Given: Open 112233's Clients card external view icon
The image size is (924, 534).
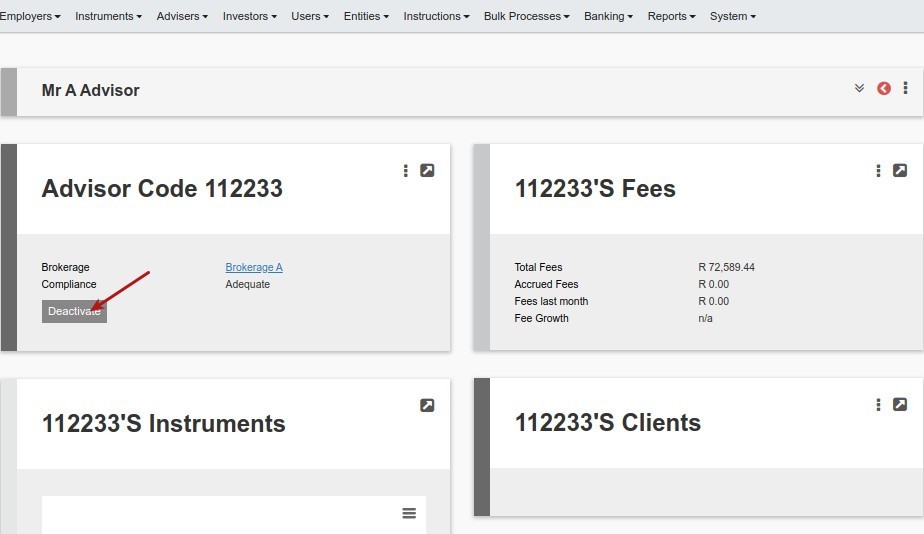Looking at the screenshot, I should (900, 404).
